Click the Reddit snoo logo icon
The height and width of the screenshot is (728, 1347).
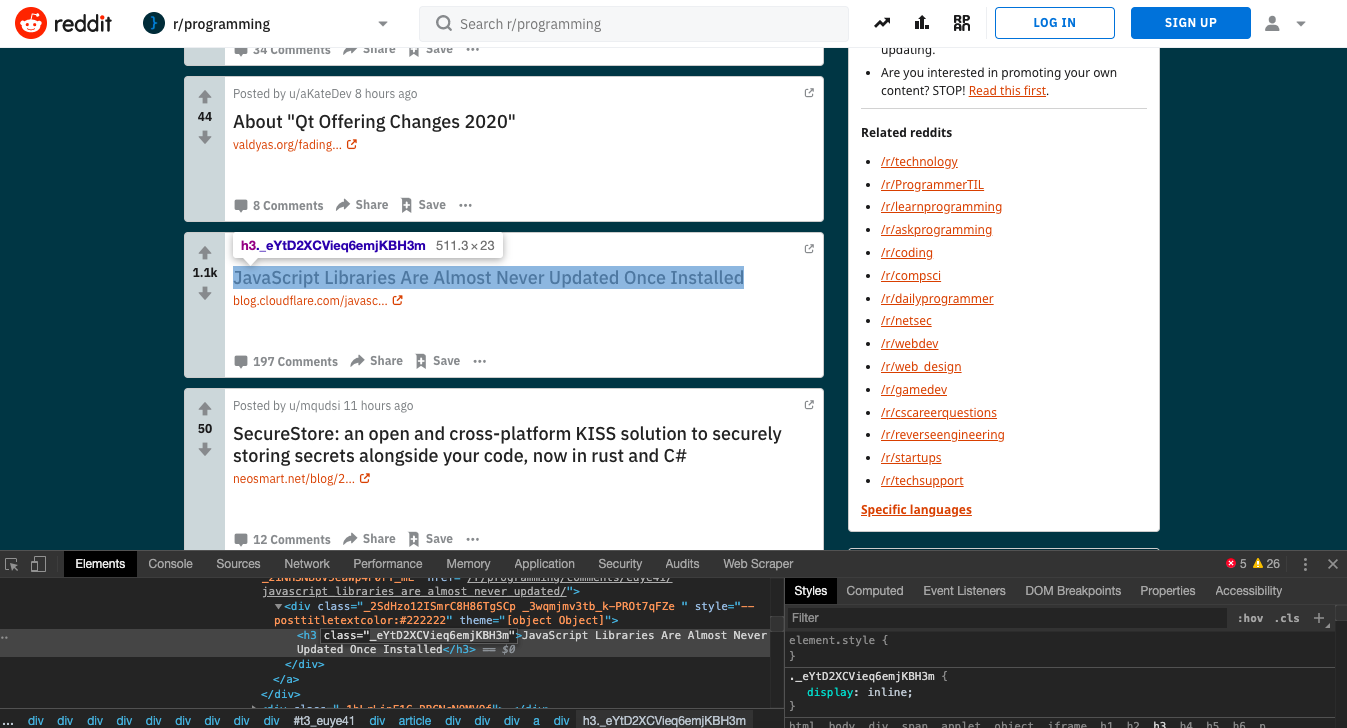27,22
